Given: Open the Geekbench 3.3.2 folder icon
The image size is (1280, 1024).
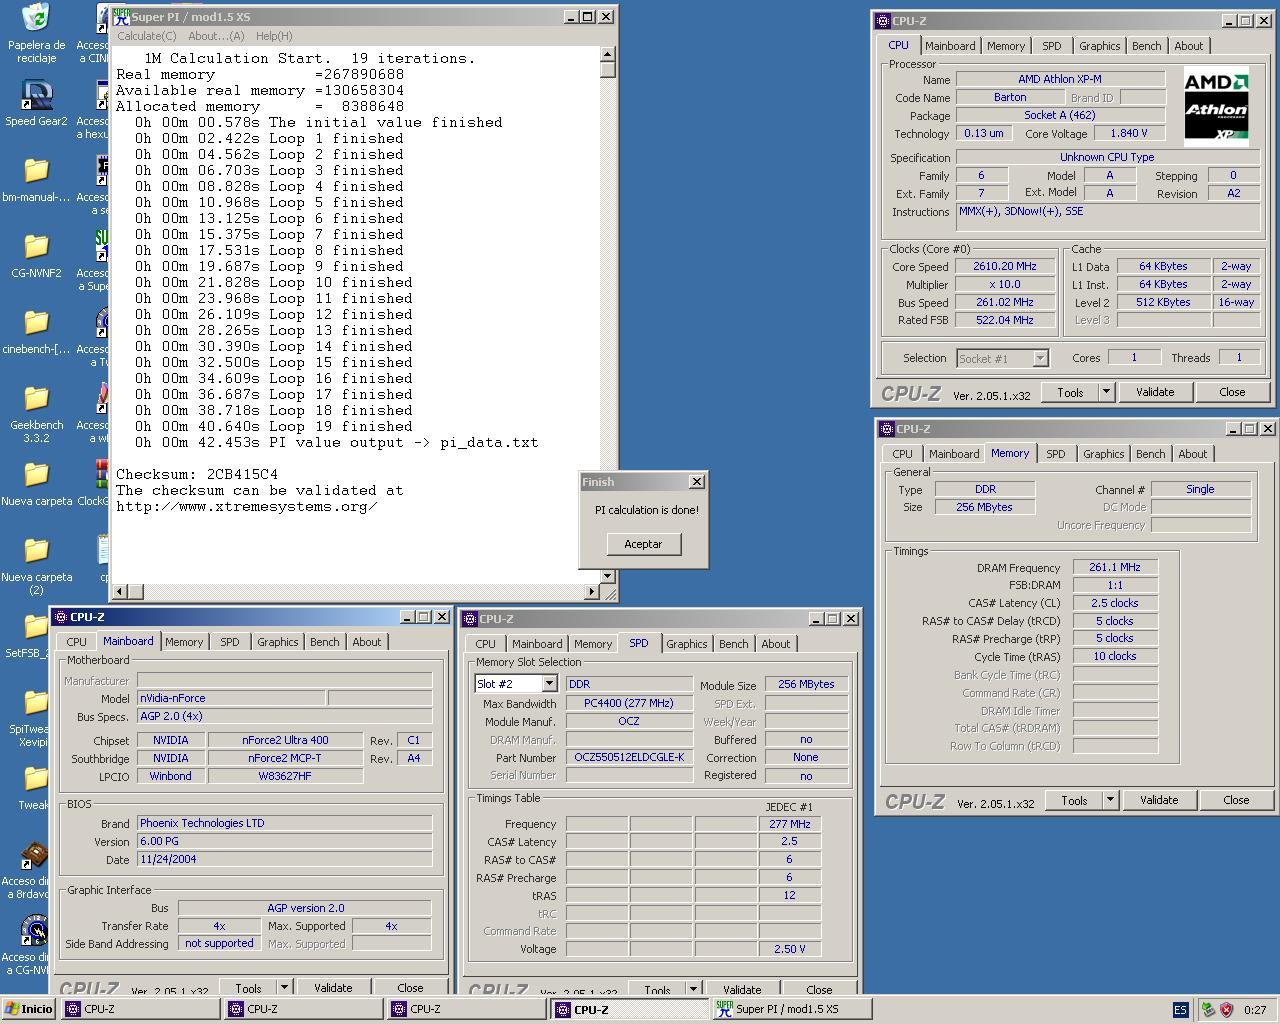Looking at the screenshot, I should [36, 399].
